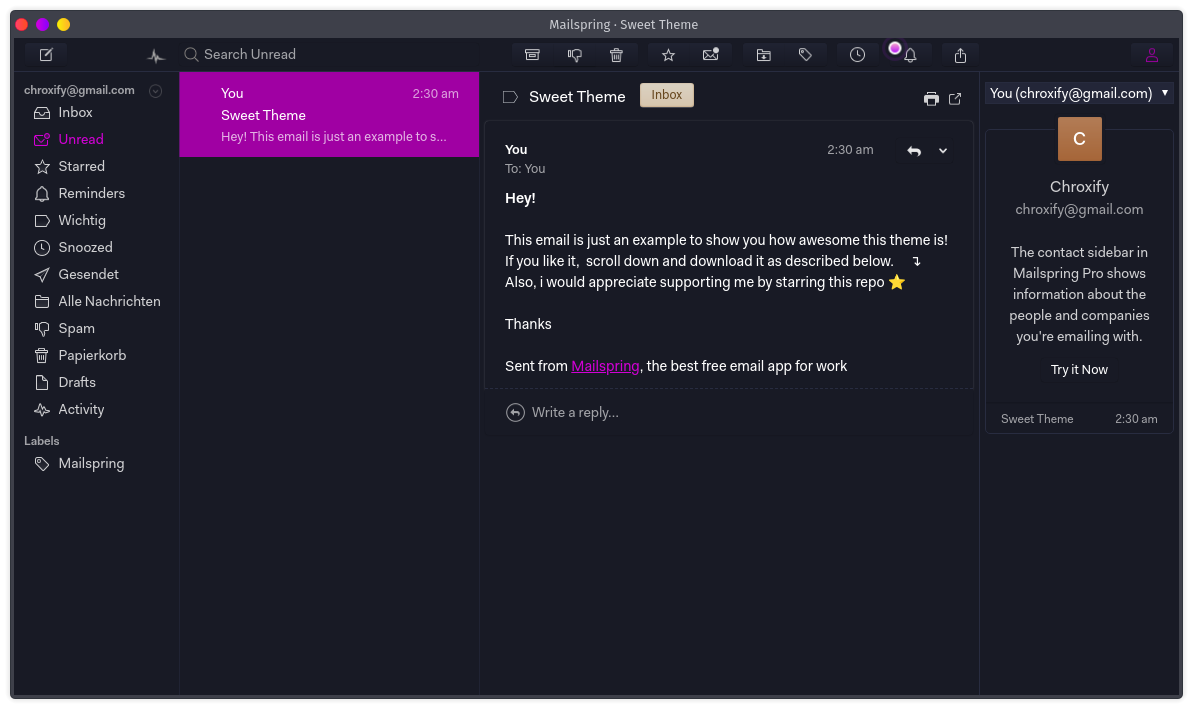Screen dimensions: 1193x709
Task: Move the email to trash via toolbar
Action: click(616, 55)
